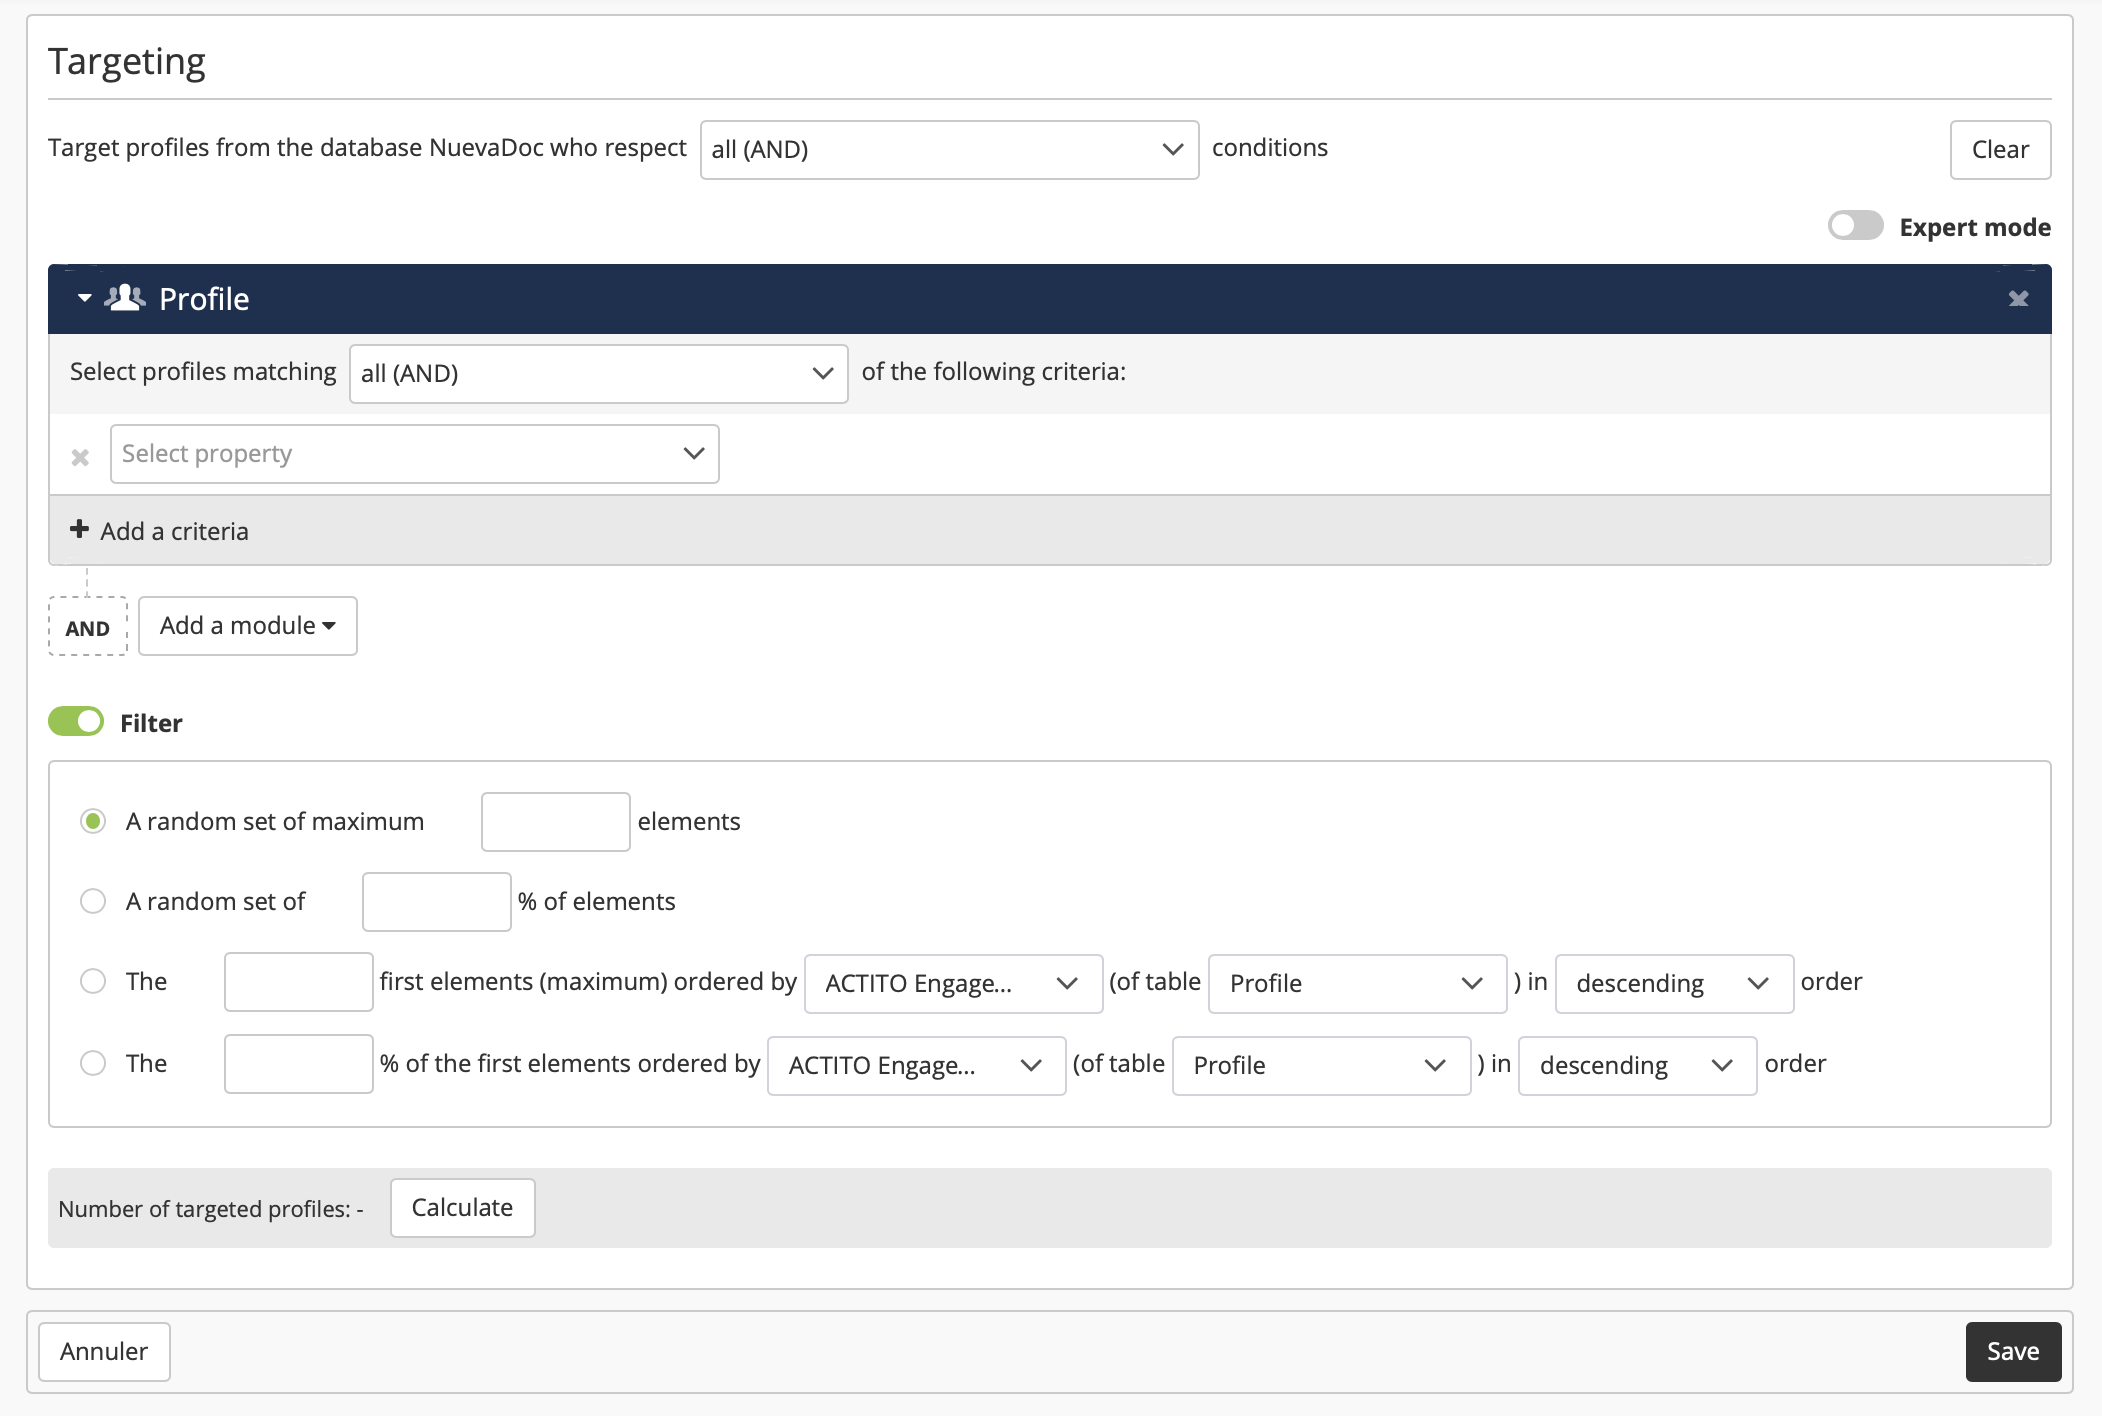Open ordered-by dropdown in '% of the first elements' row
The width and height of the screenshot is (2102, 1416).
pos(916,1066)
